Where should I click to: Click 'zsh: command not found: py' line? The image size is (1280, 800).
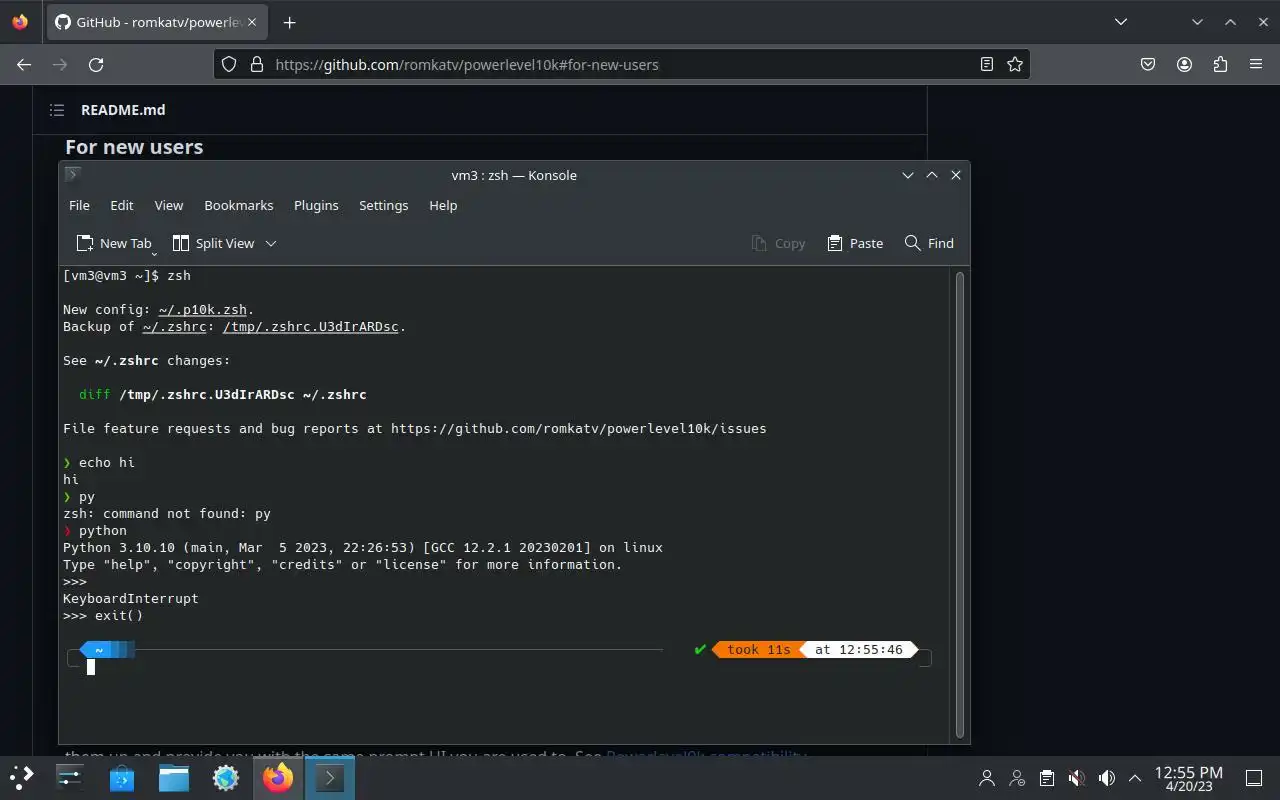167,514
